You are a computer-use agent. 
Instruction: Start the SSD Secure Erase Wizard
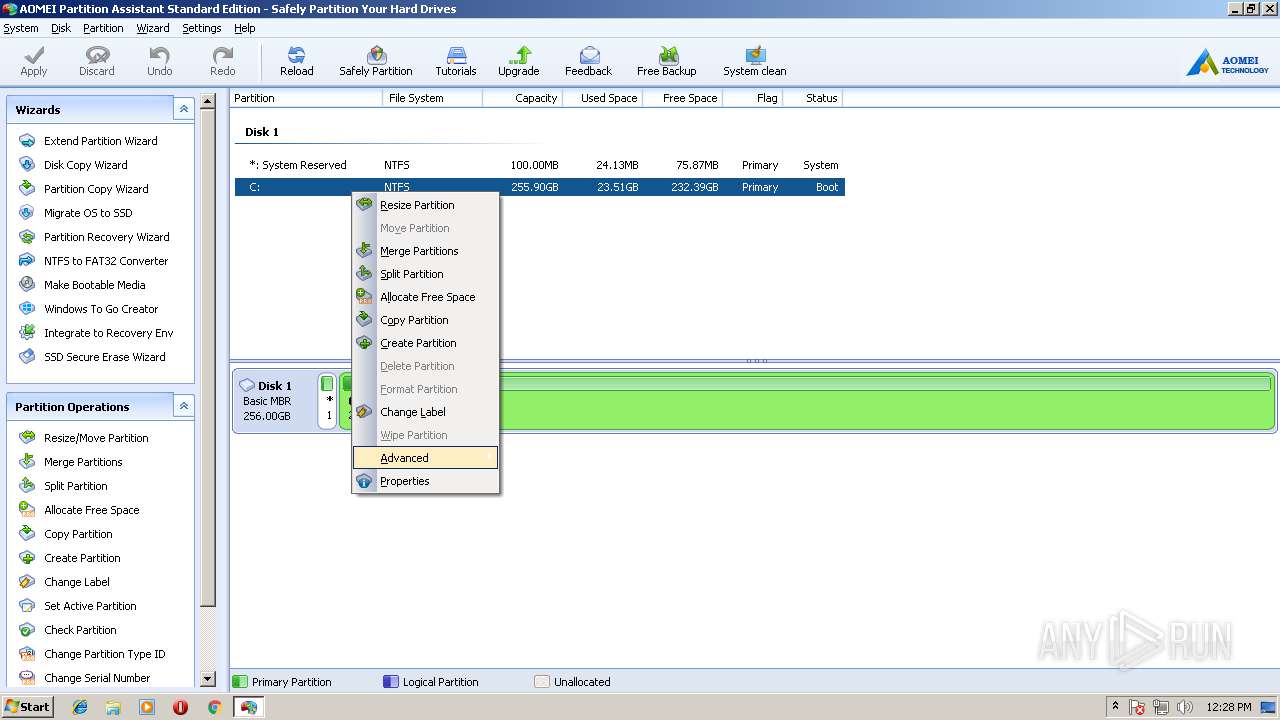point(104,357)
